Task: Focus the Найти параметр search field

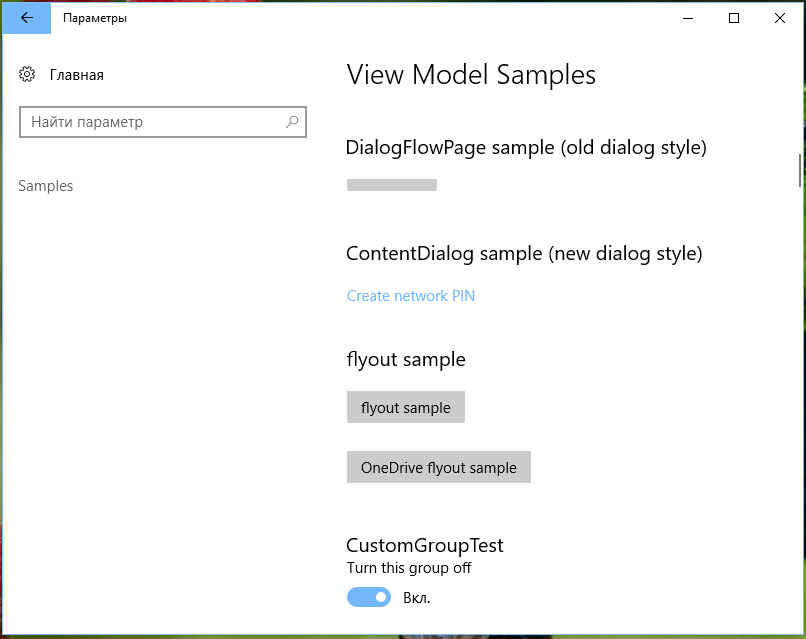Action: click(163, 122)
